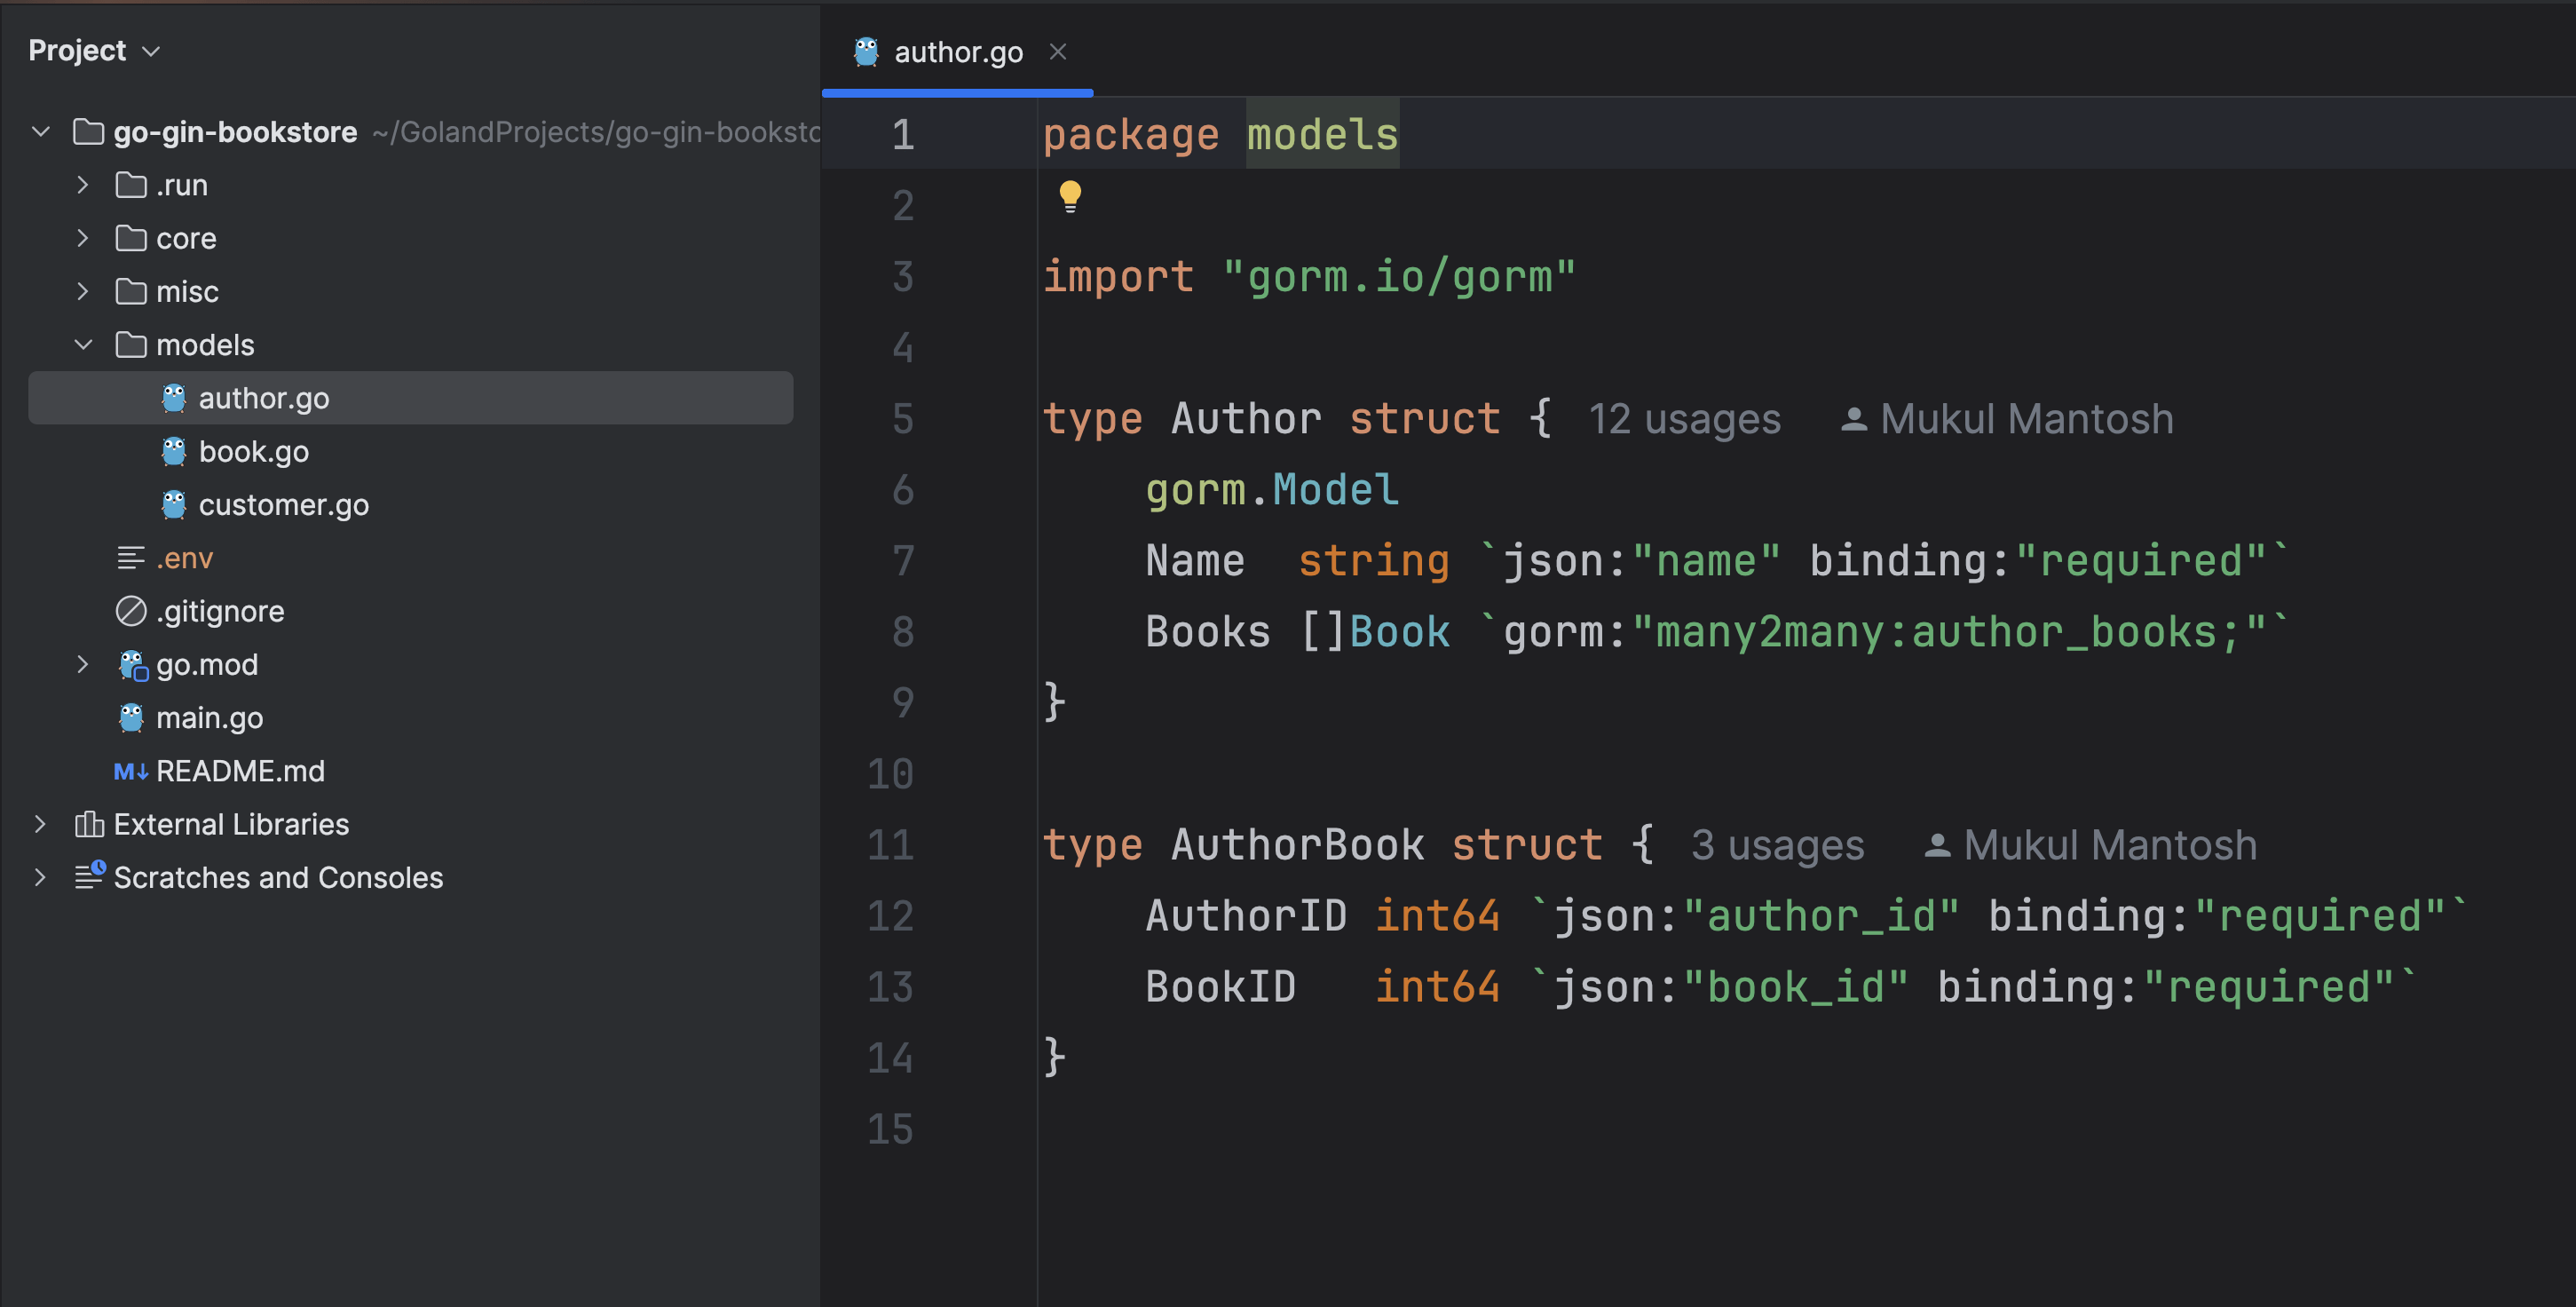This screenshot has width=2576, height=1307.
Task: Click the README.md markdown icon
Action: 130,771
